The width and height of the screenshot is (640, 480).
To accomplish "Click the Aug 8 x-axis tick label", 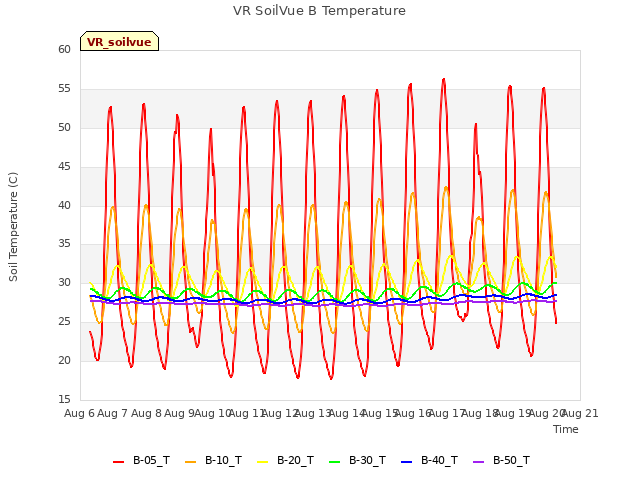I will (146, 413).
